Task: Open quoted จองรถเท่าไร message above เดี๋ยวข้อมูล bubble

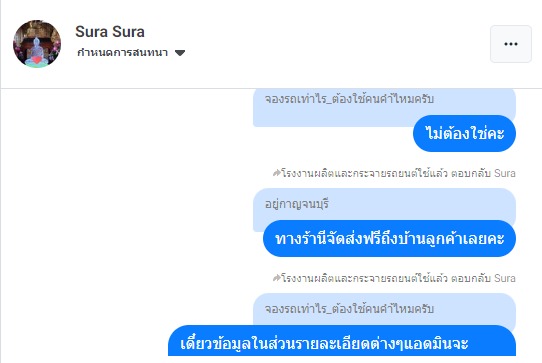Action: 384,310
